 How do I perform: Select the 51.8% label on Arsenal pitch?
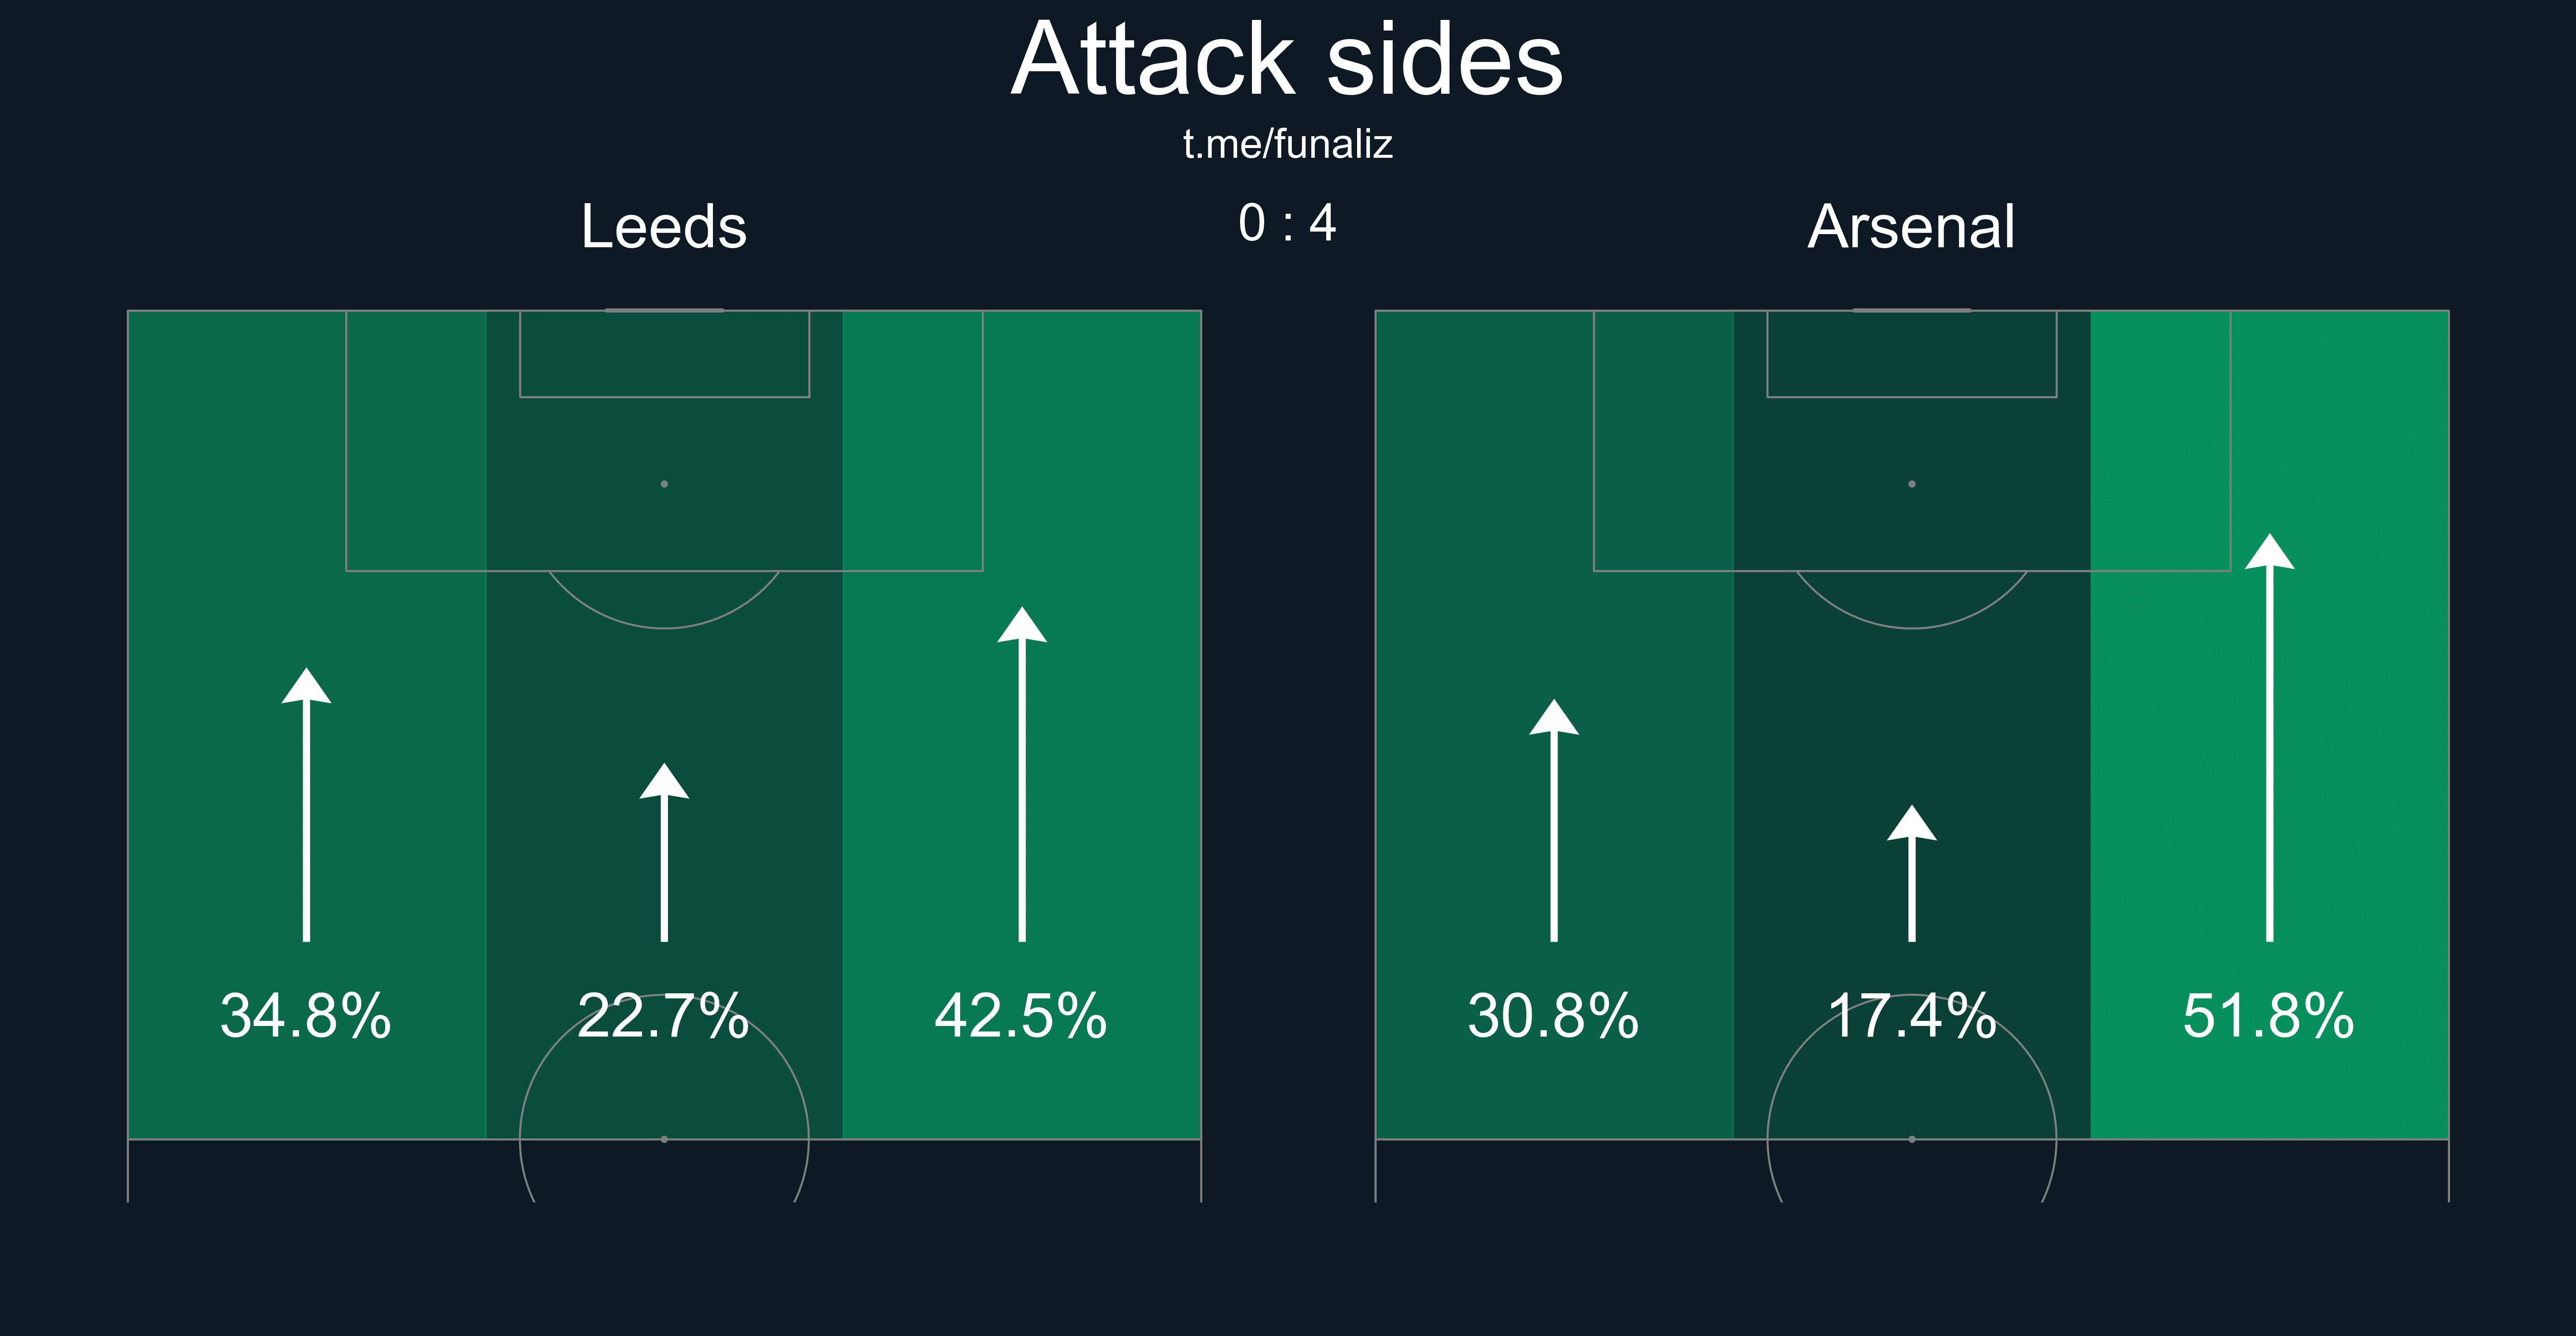[x=2268, y=1016]
